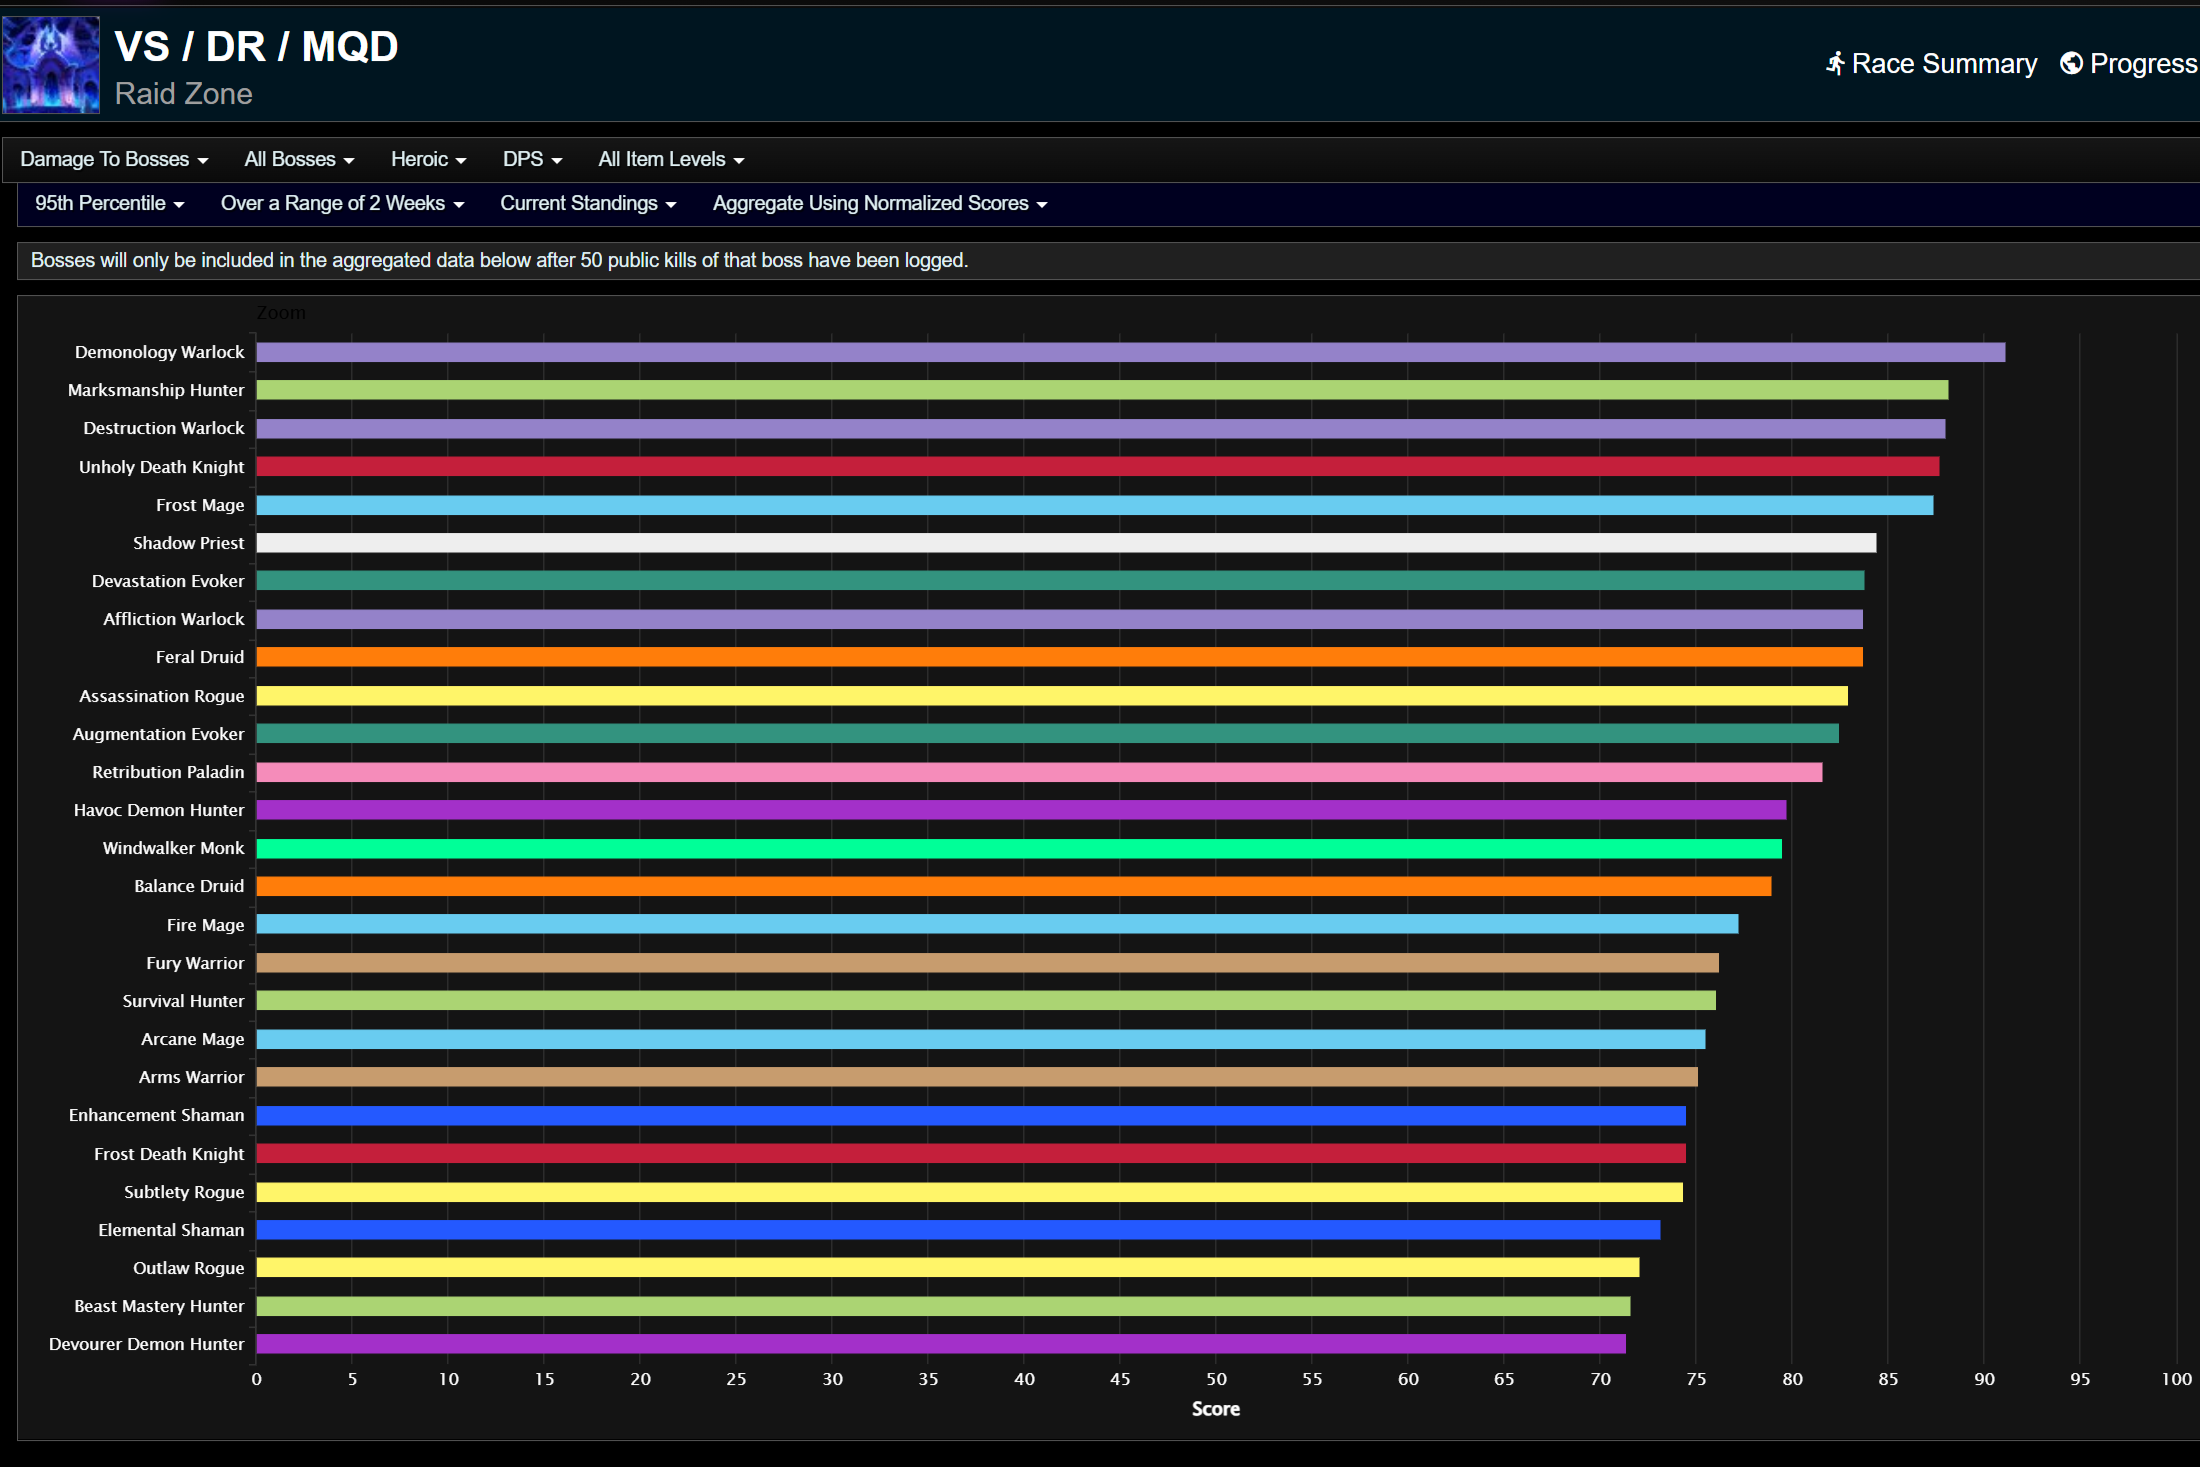Click the VS / DR / MQD title
Image resolution: width=2200 pixels, height=1467 pixels.
pyautogui.click(x=256, y=47)
